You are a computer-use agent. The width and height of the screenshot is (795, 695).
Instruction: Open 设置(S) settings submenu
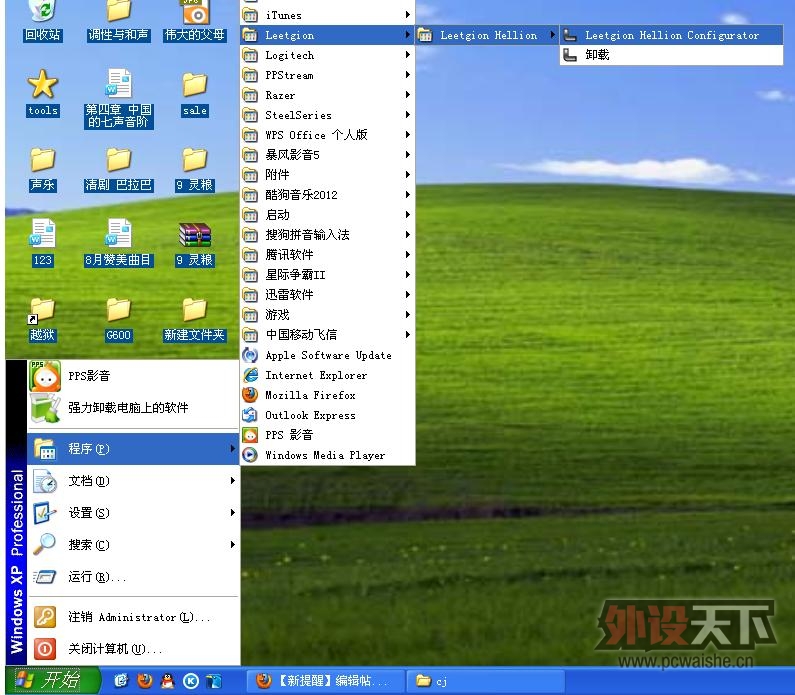coord(133,513)
